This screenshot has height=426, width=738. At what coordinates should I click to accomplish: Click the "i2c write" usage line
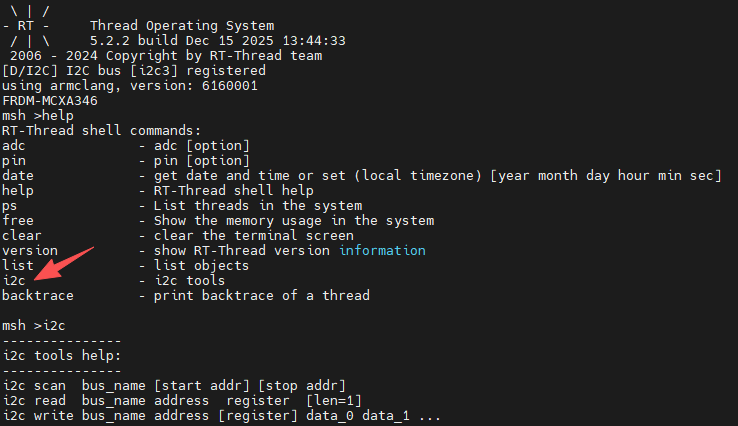pos(220,415)
